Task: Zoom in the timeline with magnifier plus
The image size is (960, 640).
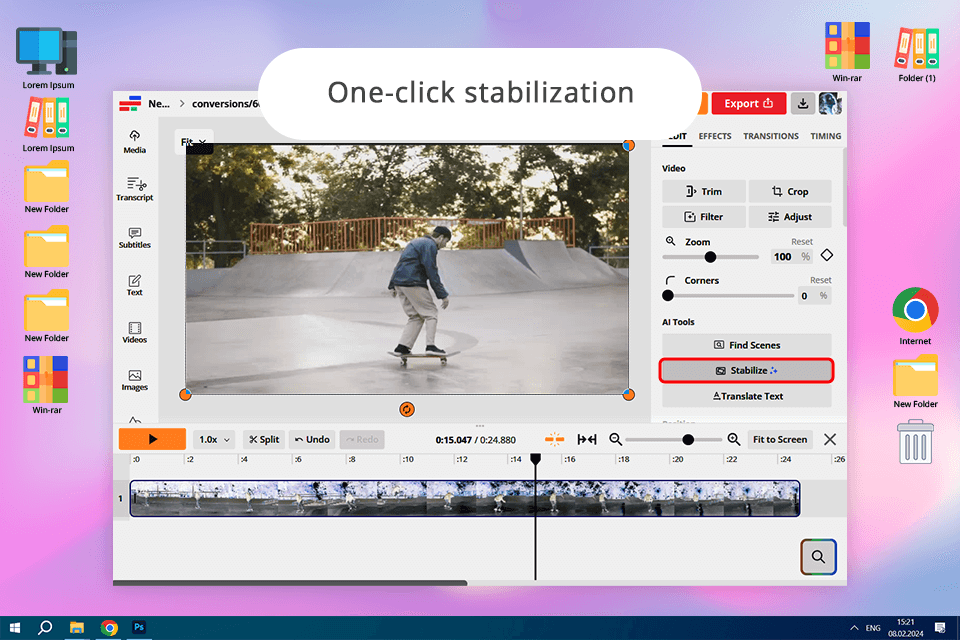Action: (x=733, y=439)
